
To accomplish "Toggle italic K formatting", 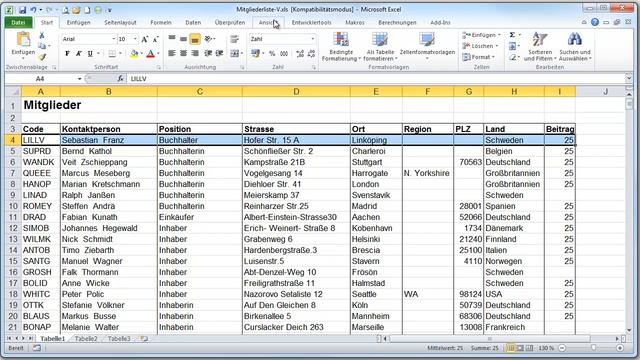I will 79,53.
